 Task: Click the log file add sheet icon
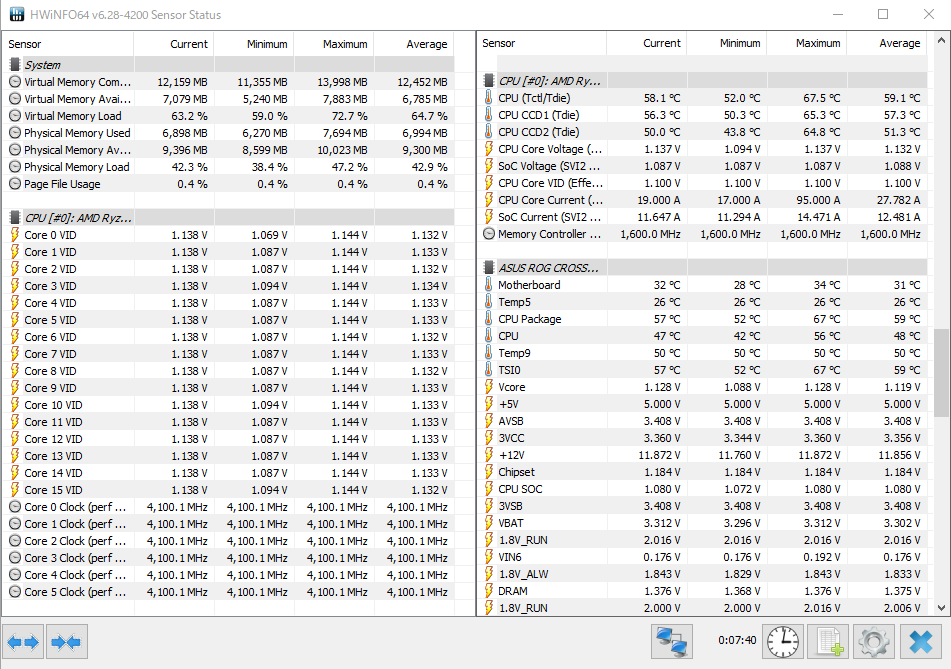[828, 642]
